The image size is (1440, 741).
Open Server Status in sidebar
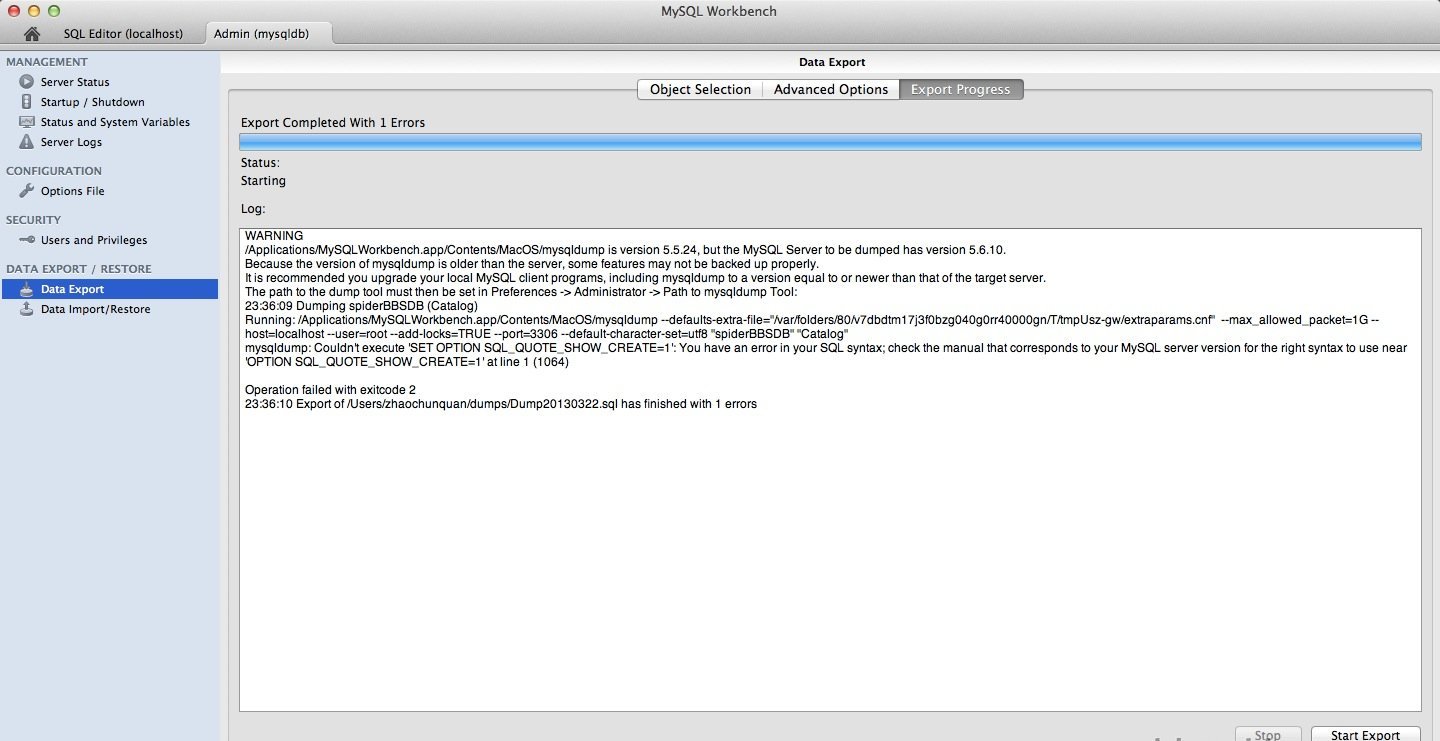pos(75,82)
